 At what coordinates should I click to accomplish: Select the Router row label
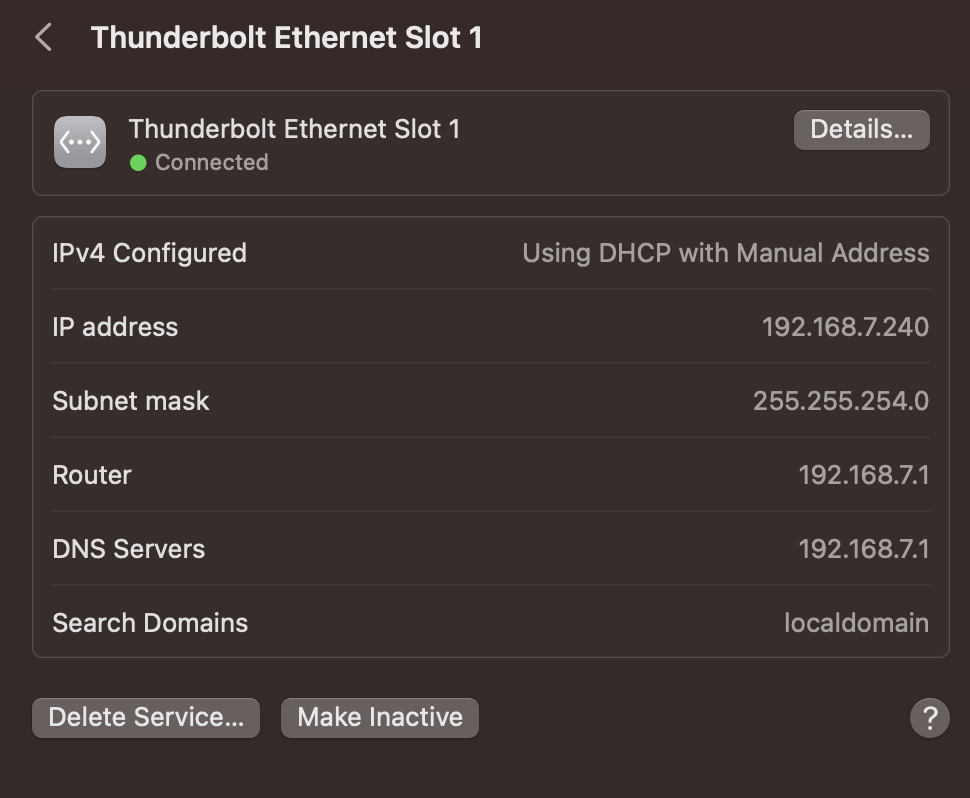(x=92, y=475)
